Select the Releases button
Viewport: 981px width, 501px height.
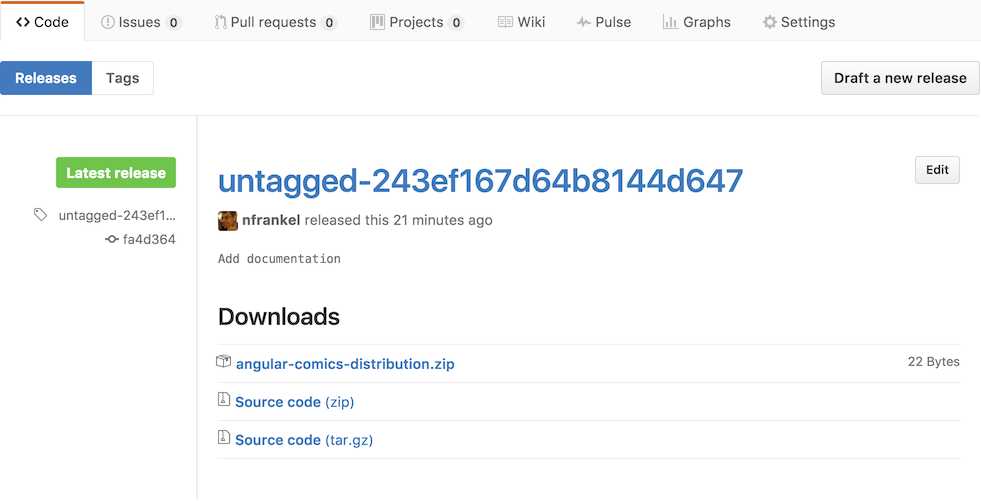46,78
